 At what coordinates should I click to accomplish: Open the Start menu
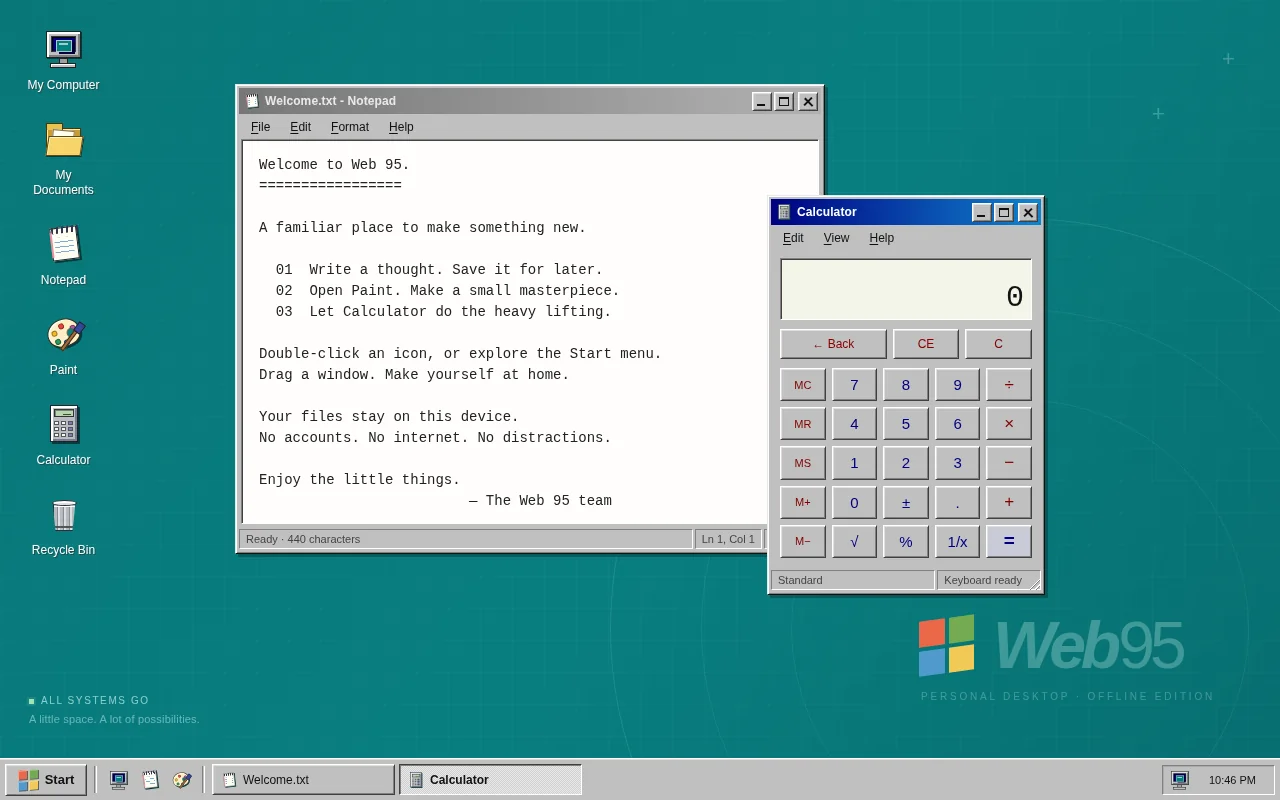[46, 780]
